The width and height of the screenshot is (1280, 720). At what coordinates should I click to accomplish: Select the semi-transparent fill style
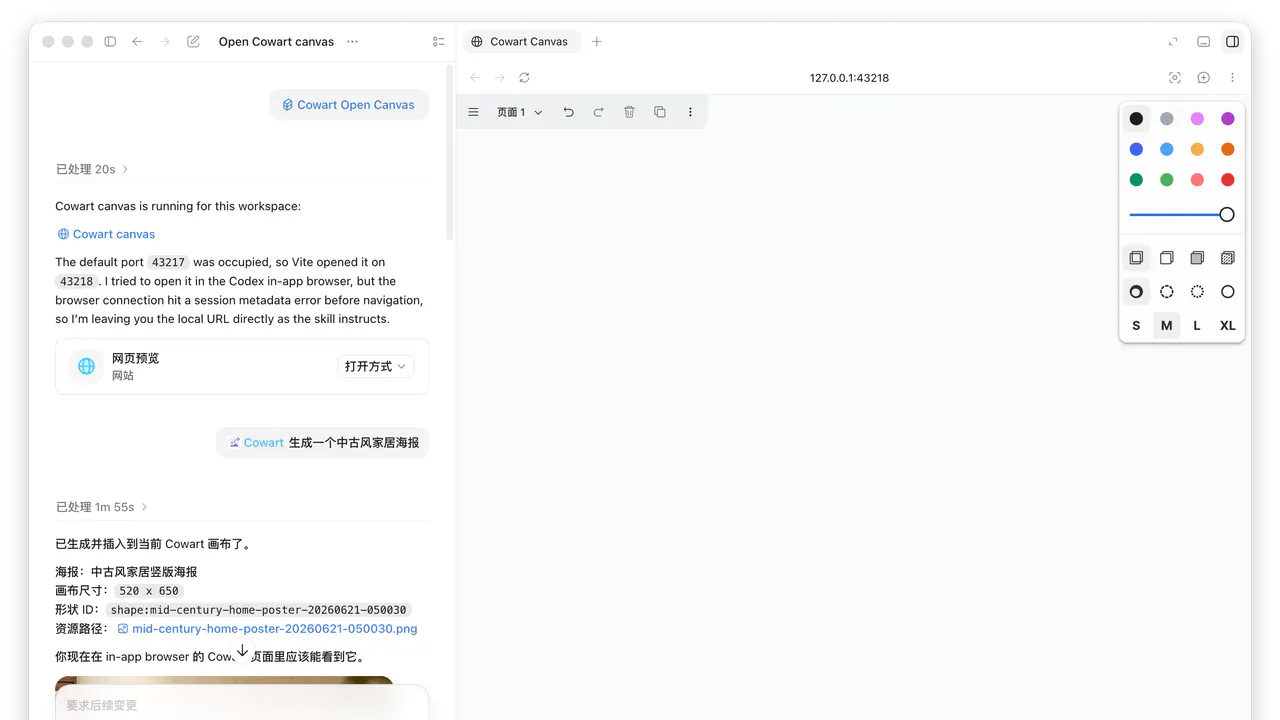(1167, 258)
